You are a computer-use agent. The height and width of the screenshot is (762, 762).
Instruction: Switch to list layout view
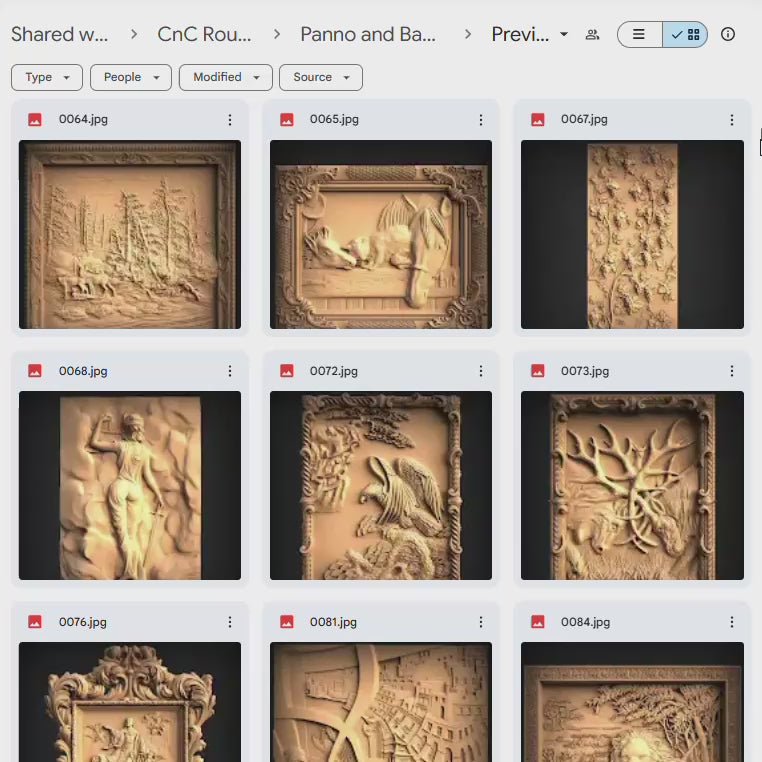coord(639,34)
